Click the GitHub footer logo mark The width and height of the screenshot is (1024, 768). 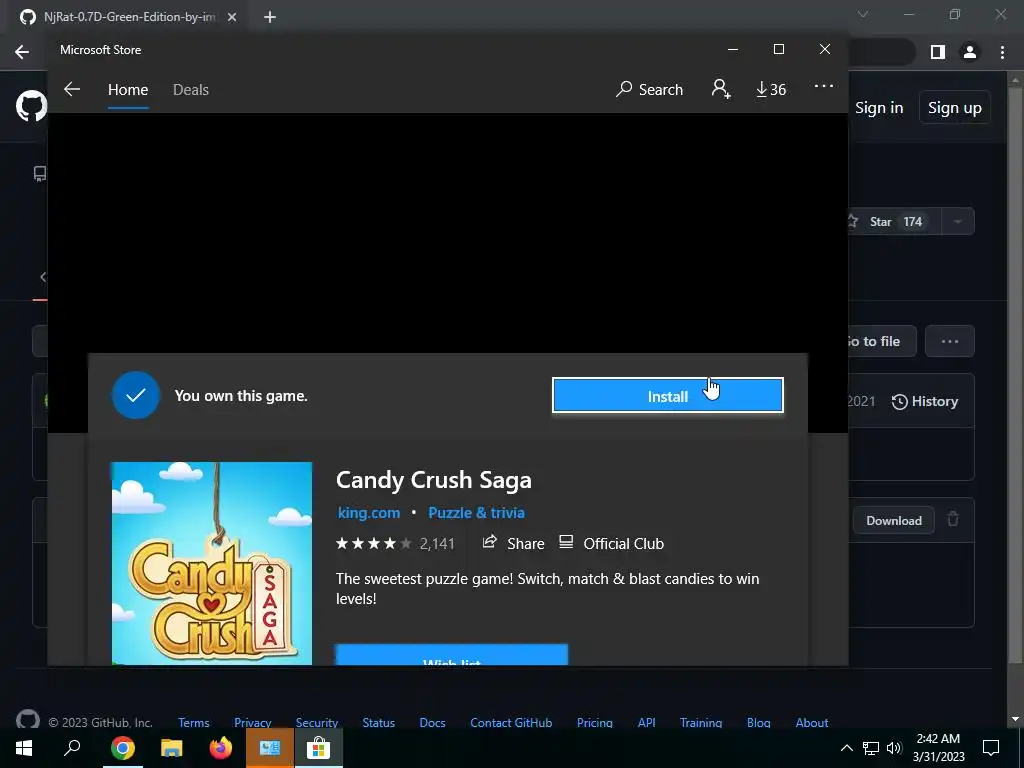click(x=27, y=719)
